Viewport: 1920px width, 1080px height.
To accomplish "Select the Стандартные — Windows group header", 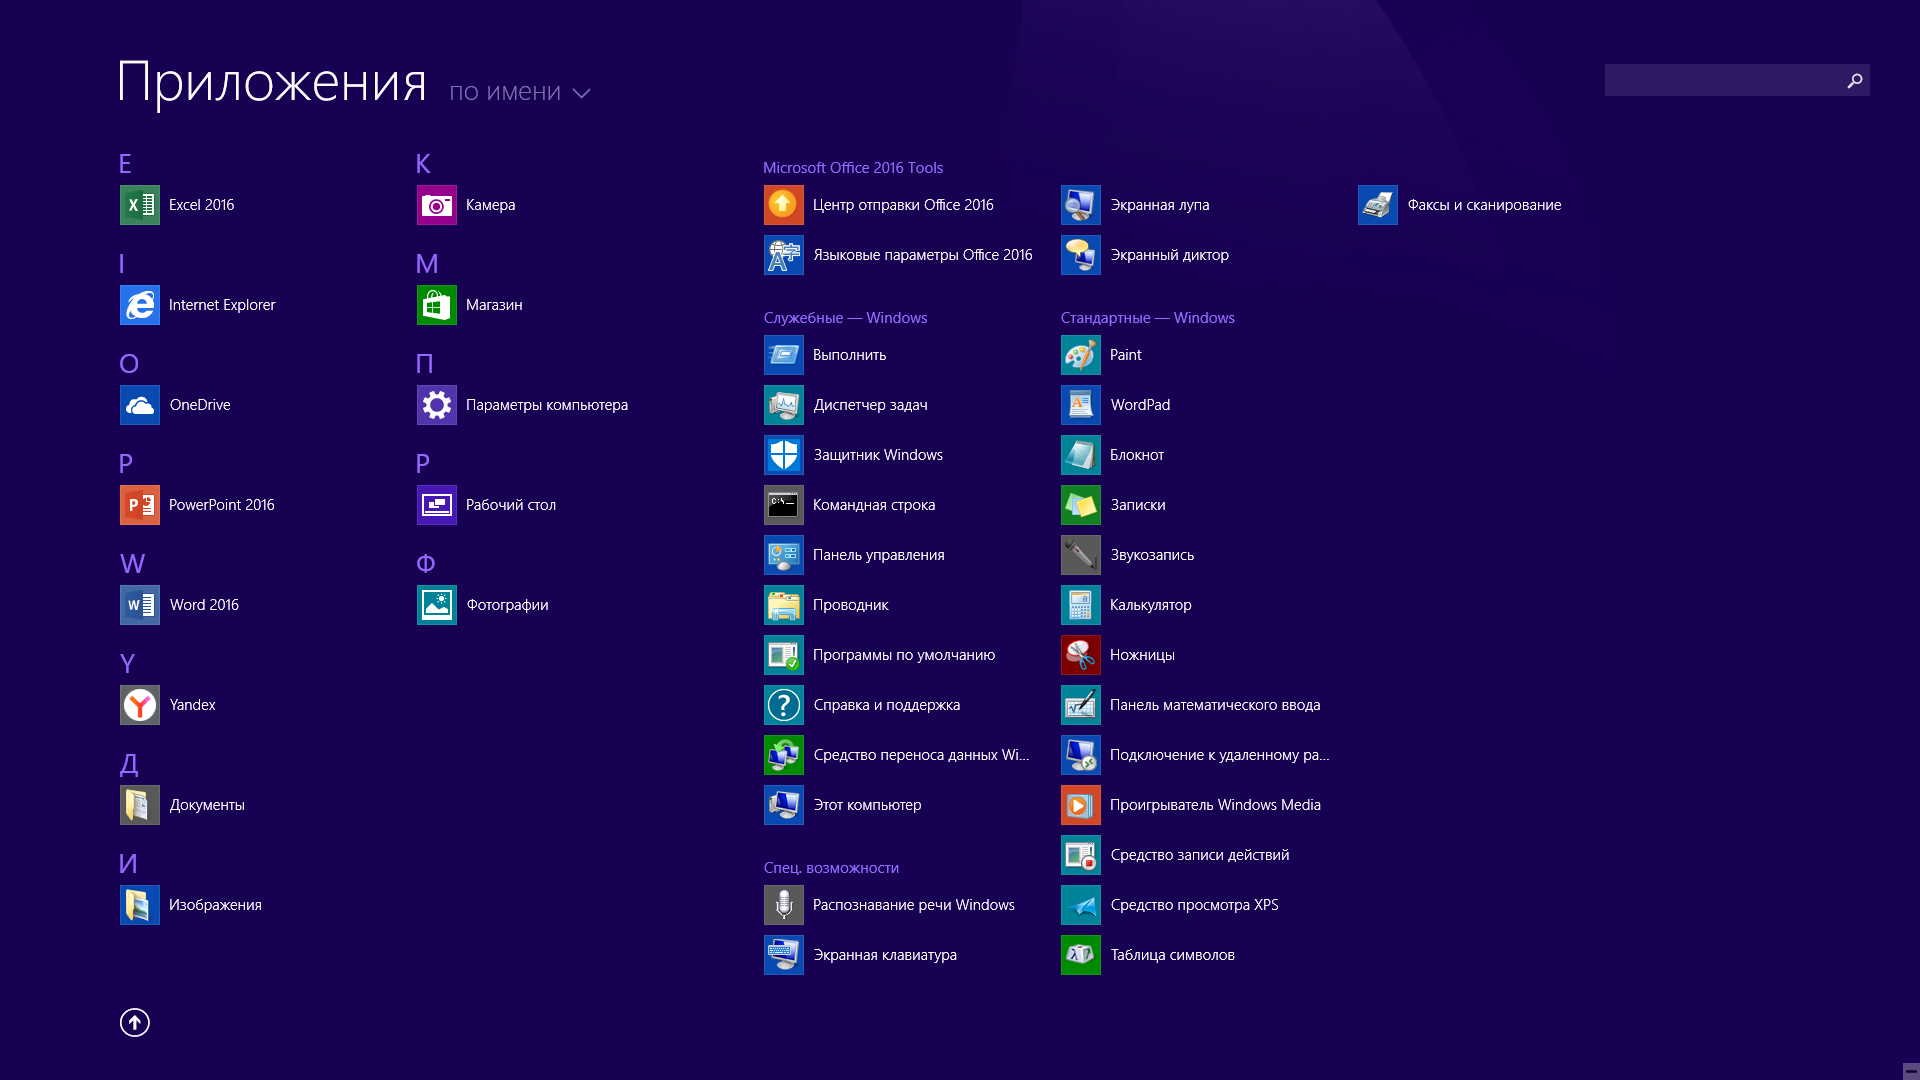I will [x=1147, y=318].
